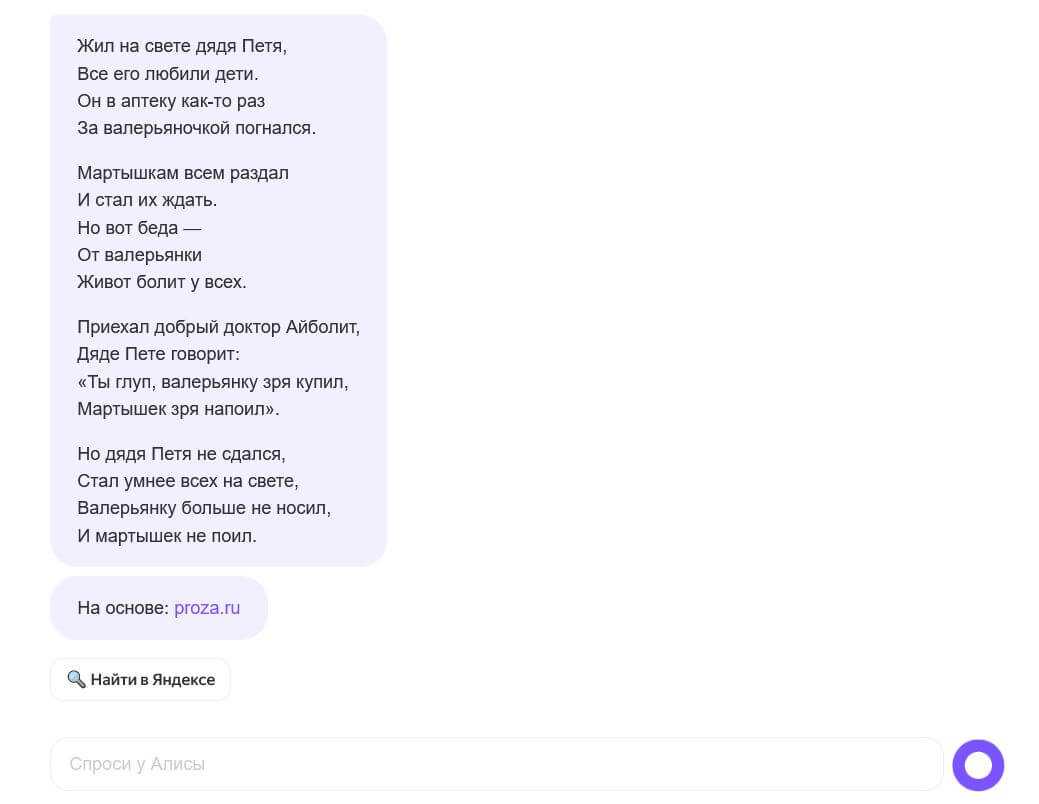Open the proza.ru source link
The image size is (1039, 804).
click(x=207, y=608)
